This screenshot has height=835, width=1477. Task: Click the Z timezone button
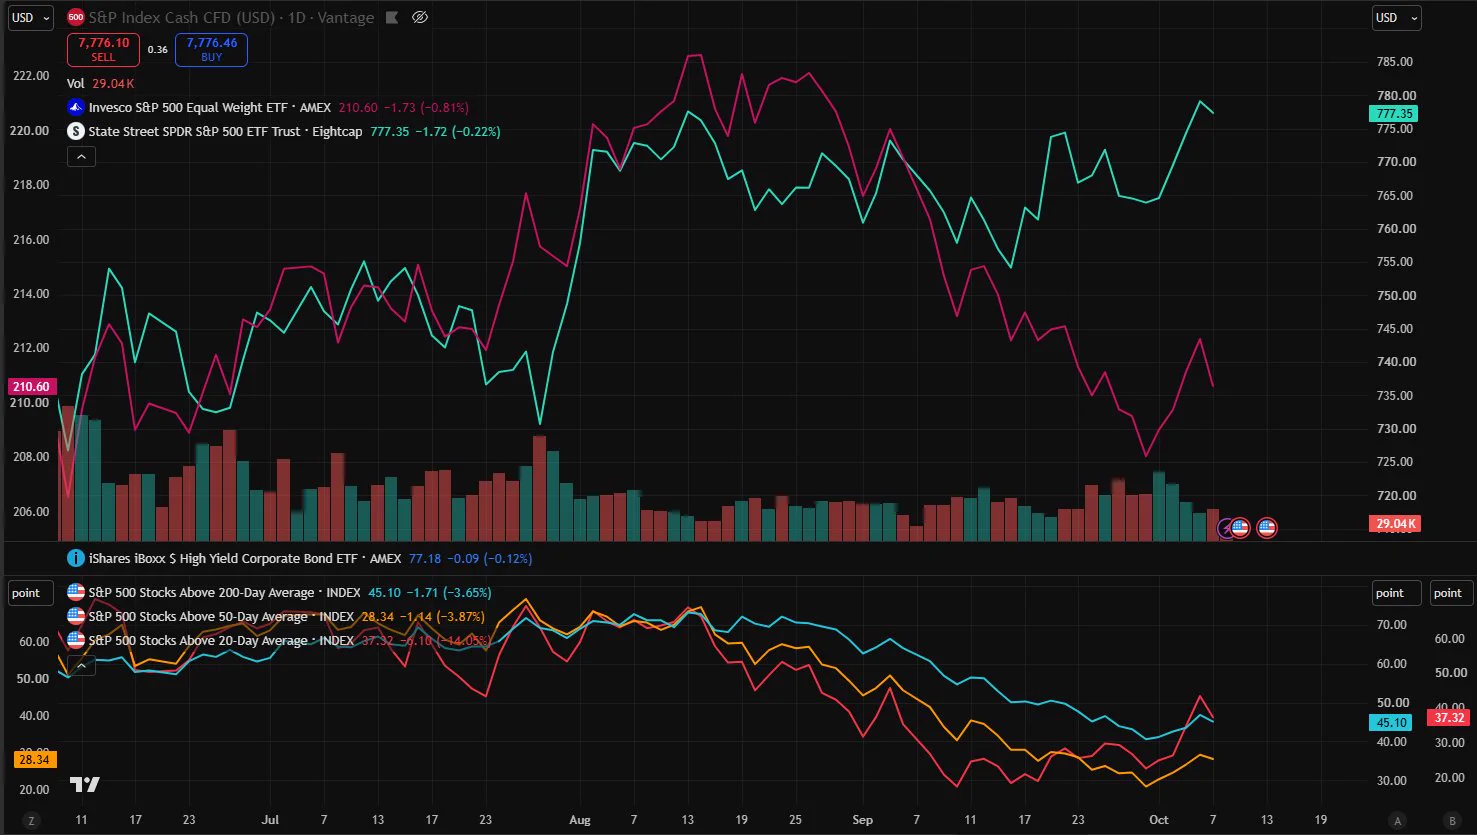point(31,820)
